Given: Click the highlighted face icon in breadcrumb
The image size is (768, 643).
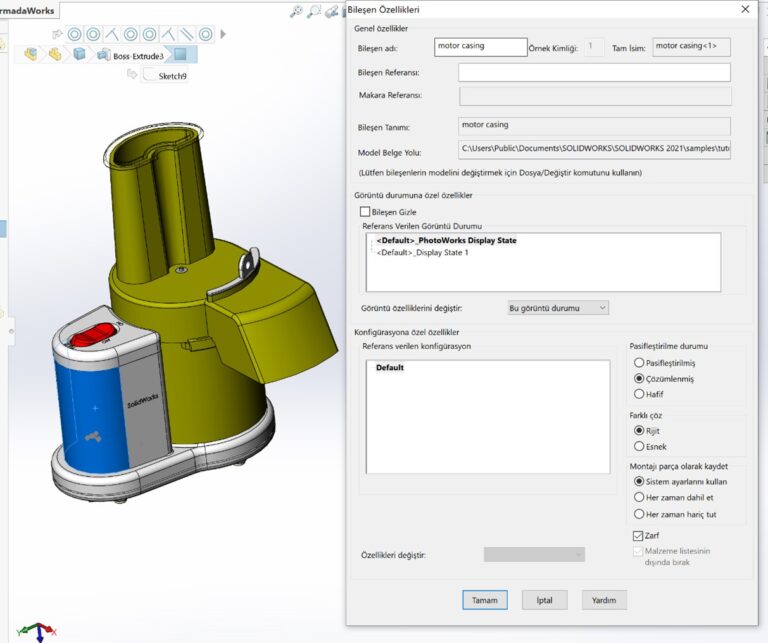Looking at the screenshot, I should [180, 54].
